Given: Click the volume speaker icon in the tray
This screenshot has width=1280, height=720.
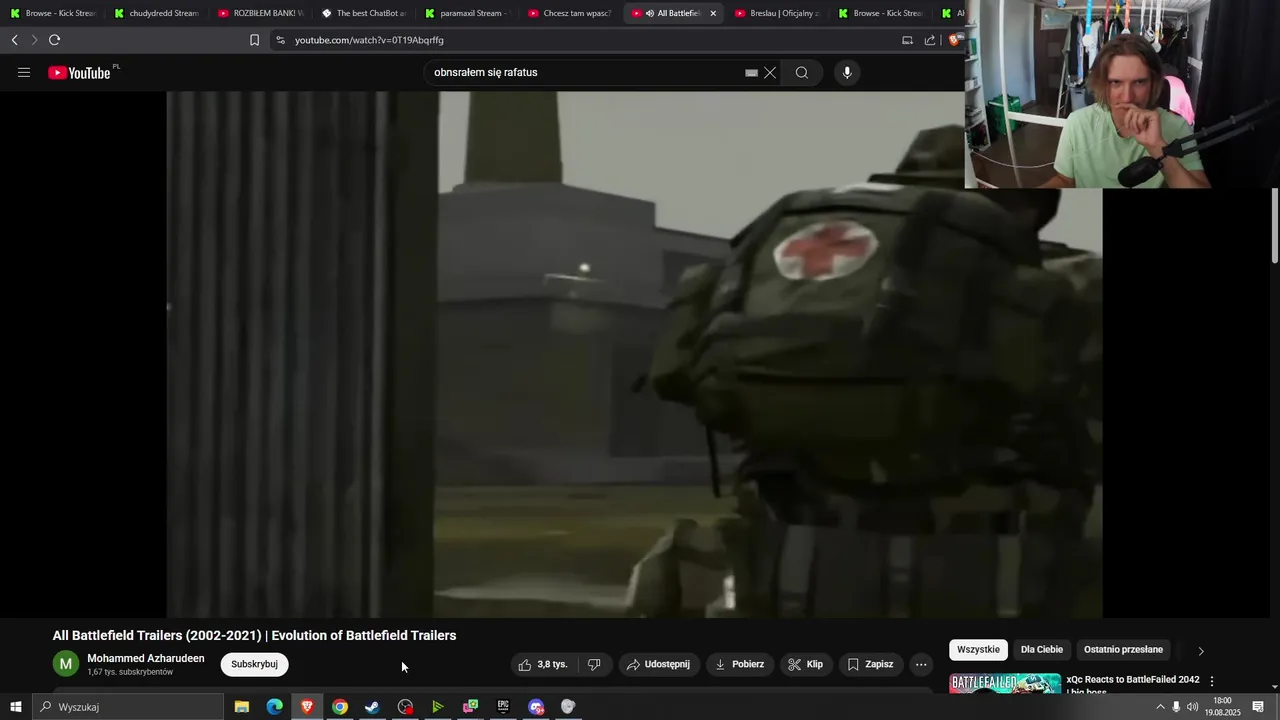Looking at the screenshot, I should pyautogui.click(x=1192, y=707).
